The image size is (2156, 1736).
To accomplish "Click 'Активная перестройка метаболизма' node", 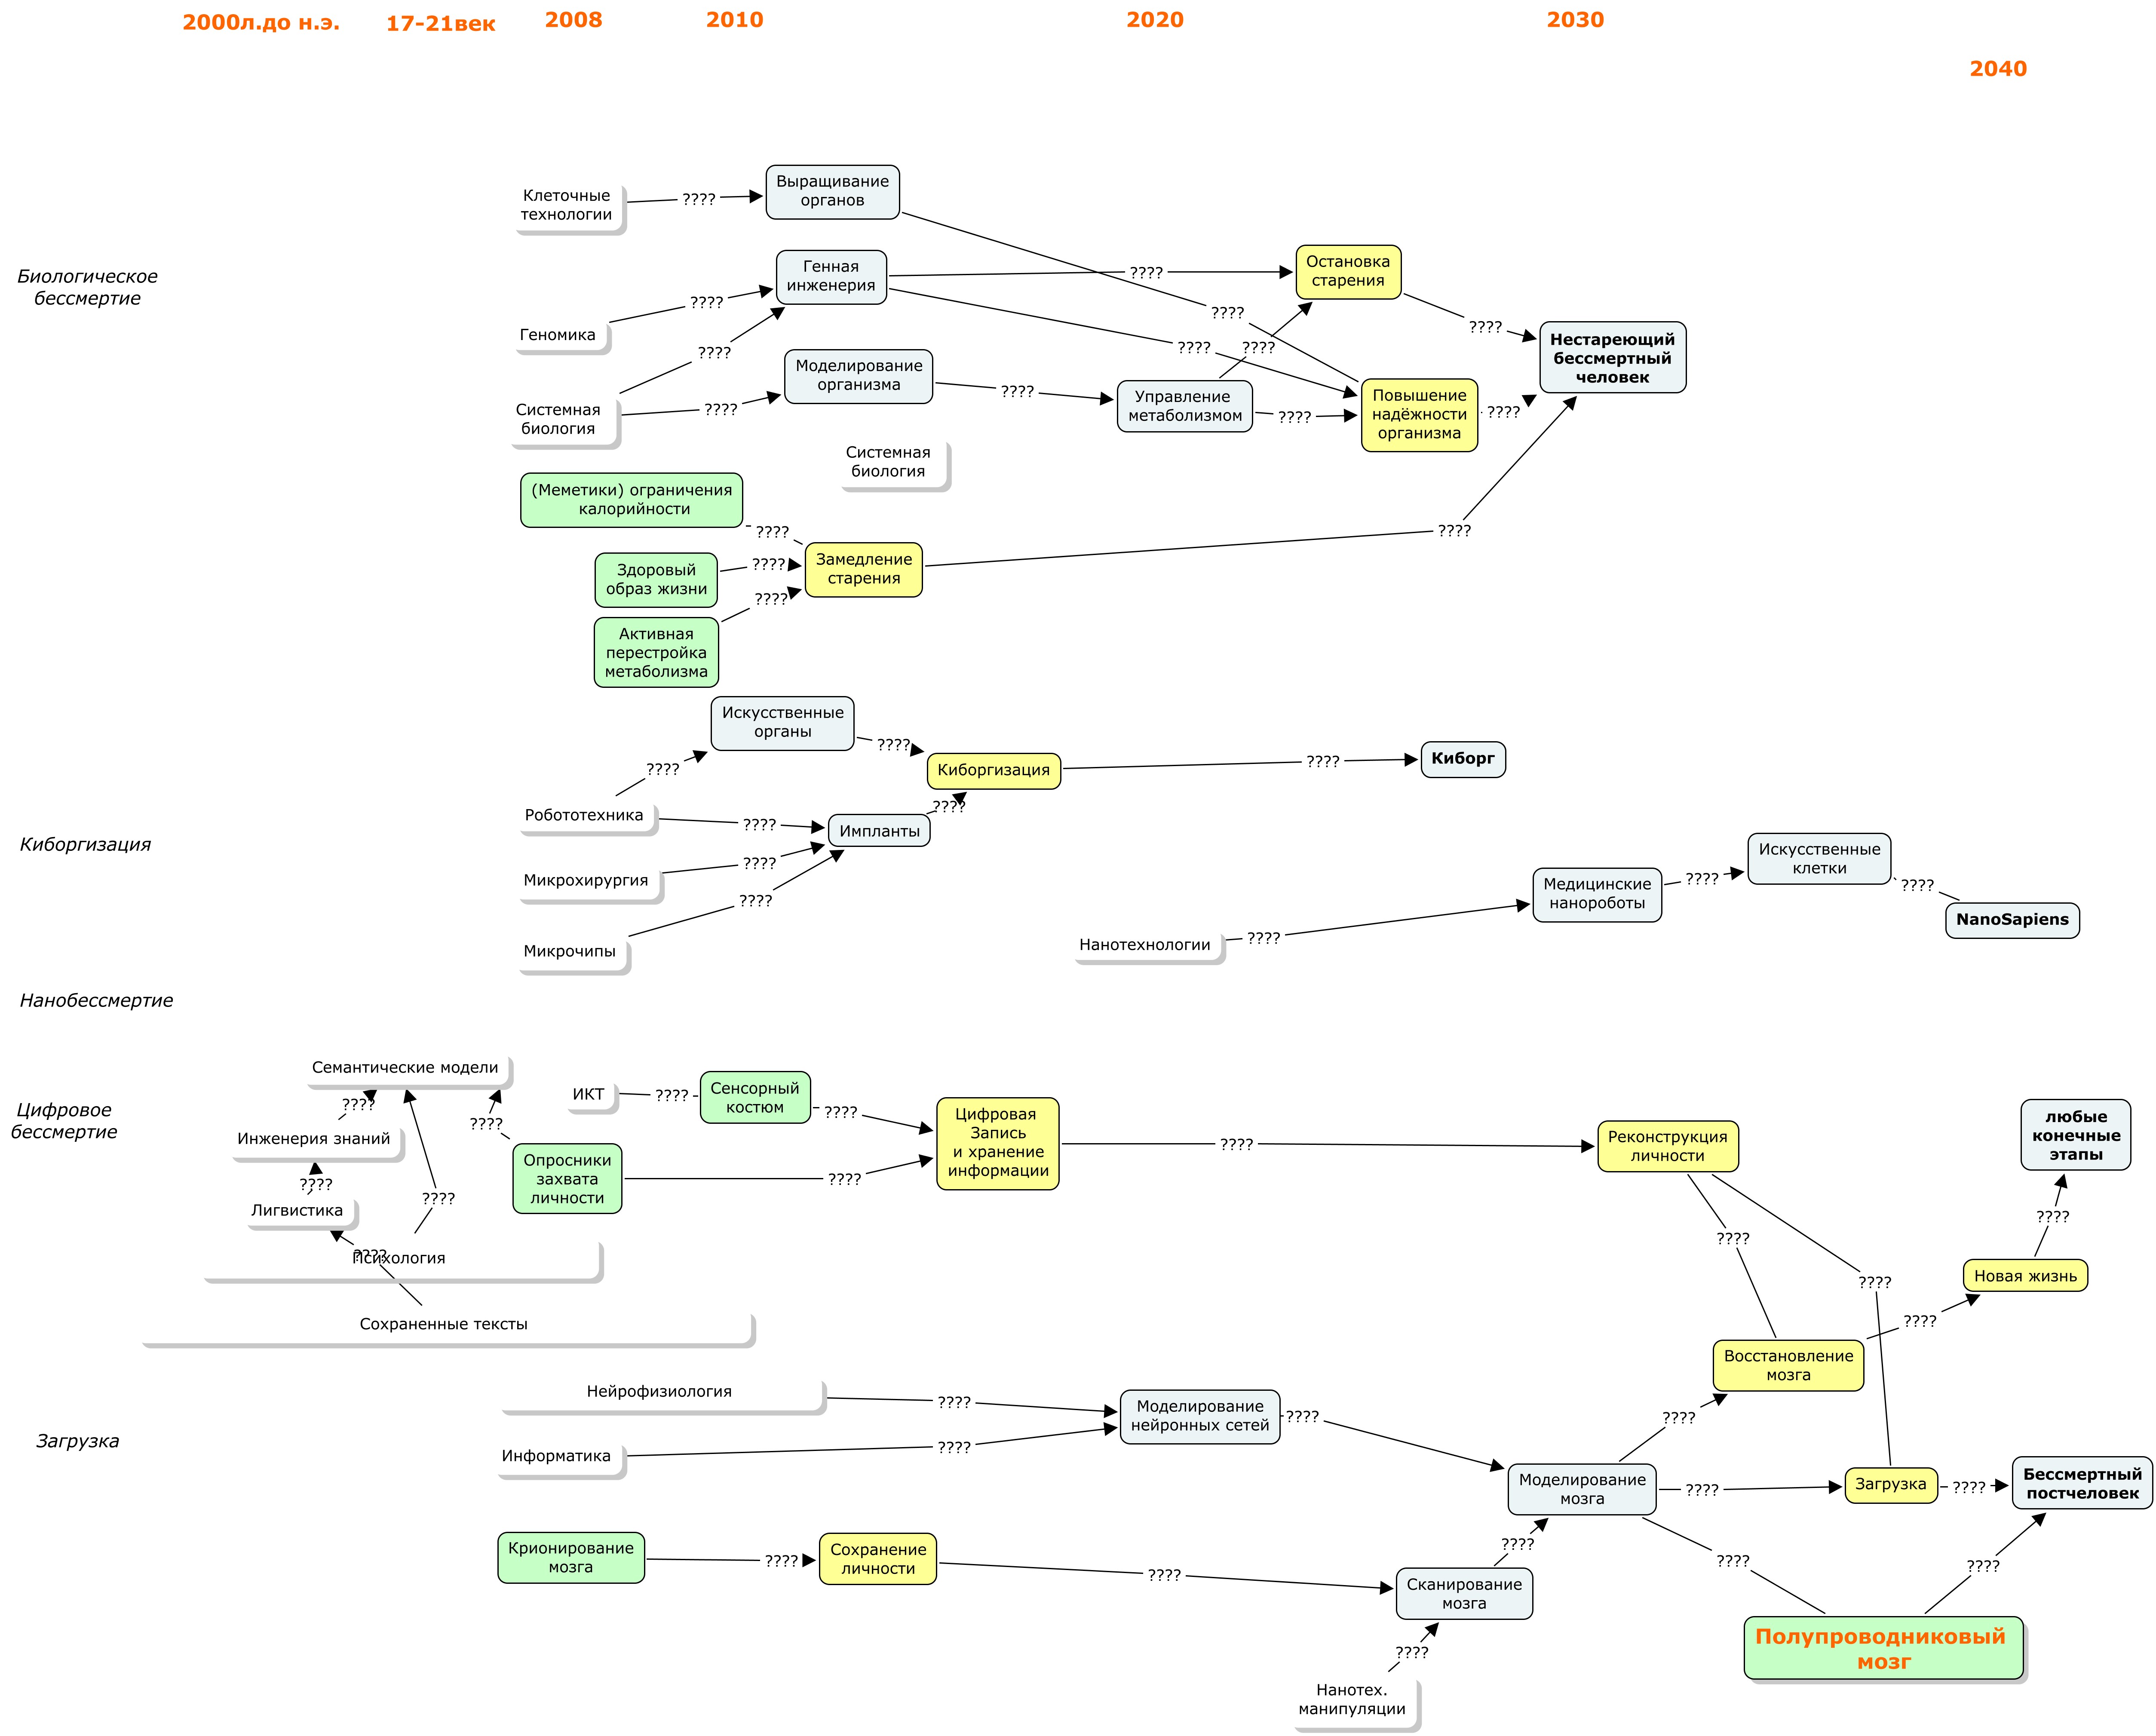I will 656,652.
